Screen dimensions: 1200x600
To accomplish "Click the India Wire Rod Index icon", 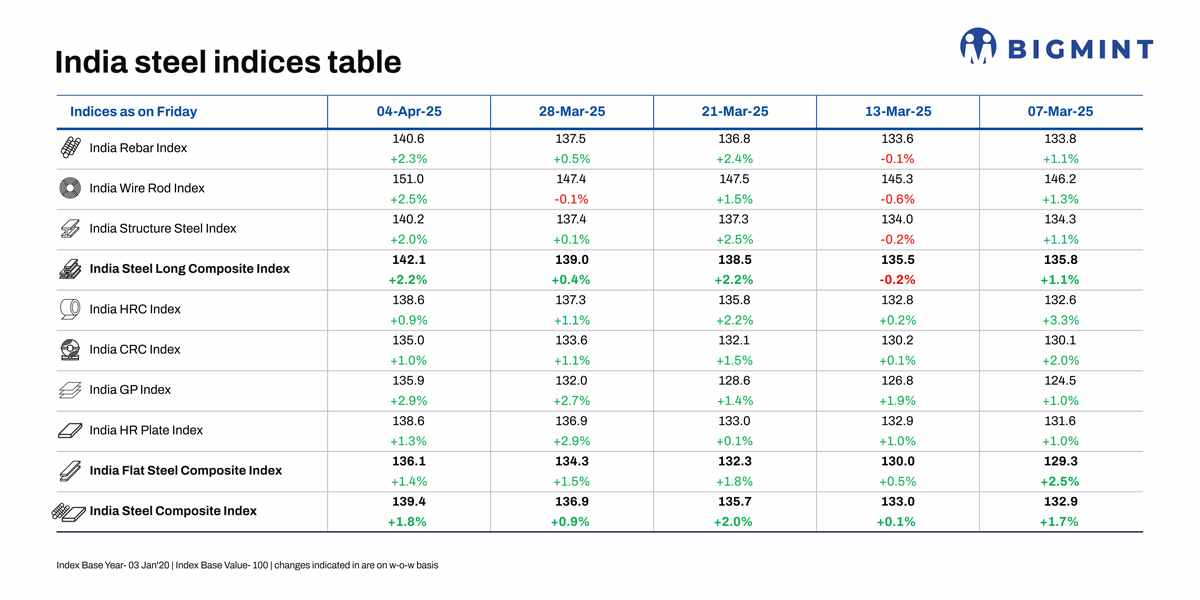I will click(70, 188).
